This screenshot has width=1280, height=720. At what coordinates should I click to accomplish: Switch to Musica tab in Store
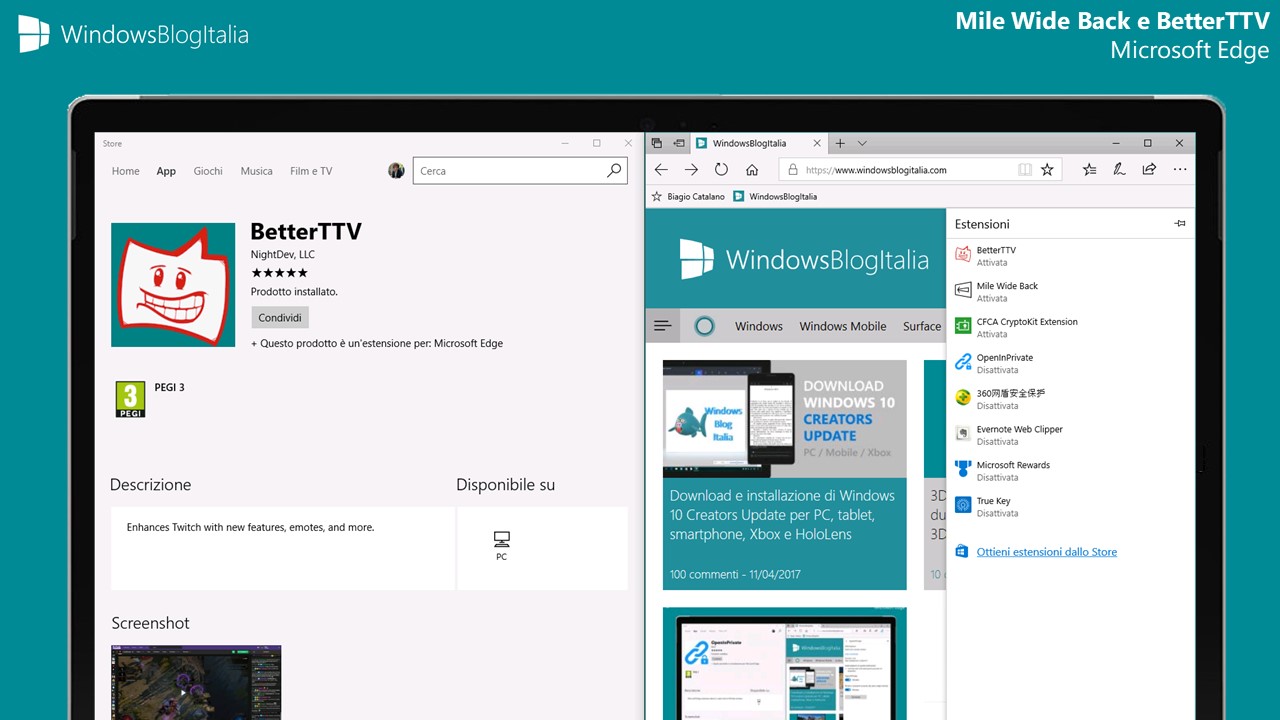[257, 171]
